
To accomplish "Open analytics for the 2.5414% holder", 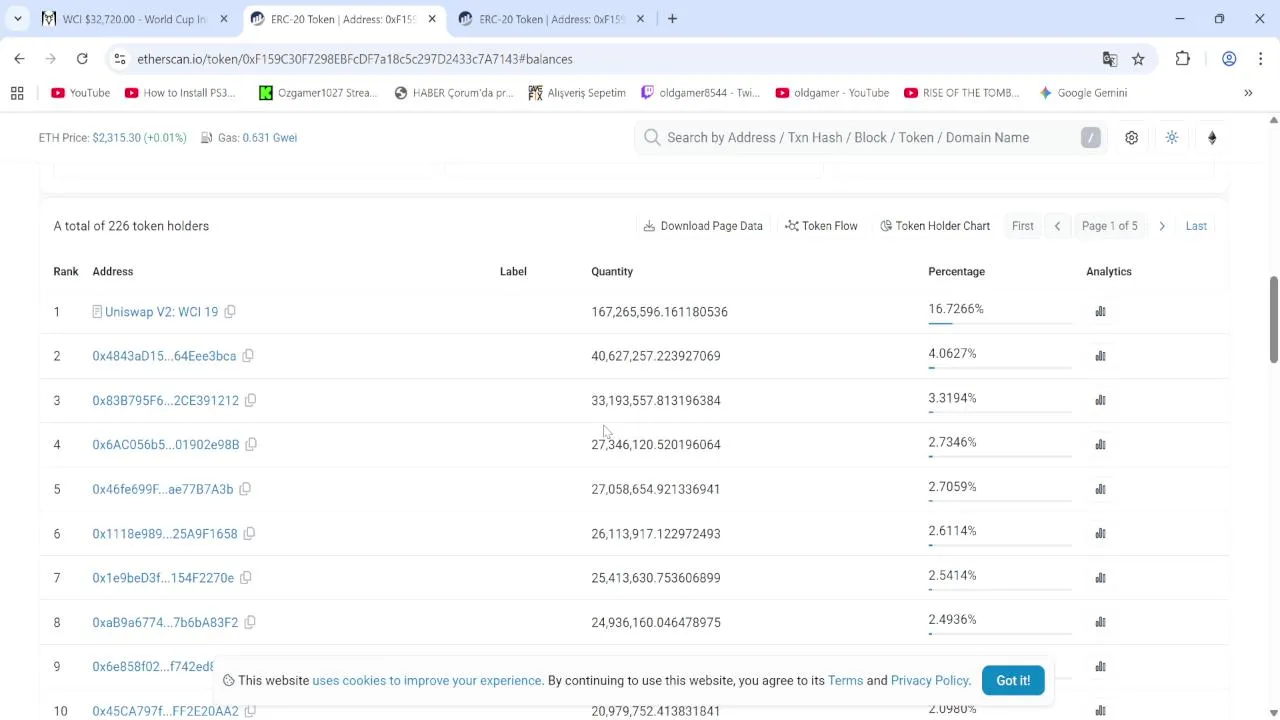I will tap(1100, 578).
